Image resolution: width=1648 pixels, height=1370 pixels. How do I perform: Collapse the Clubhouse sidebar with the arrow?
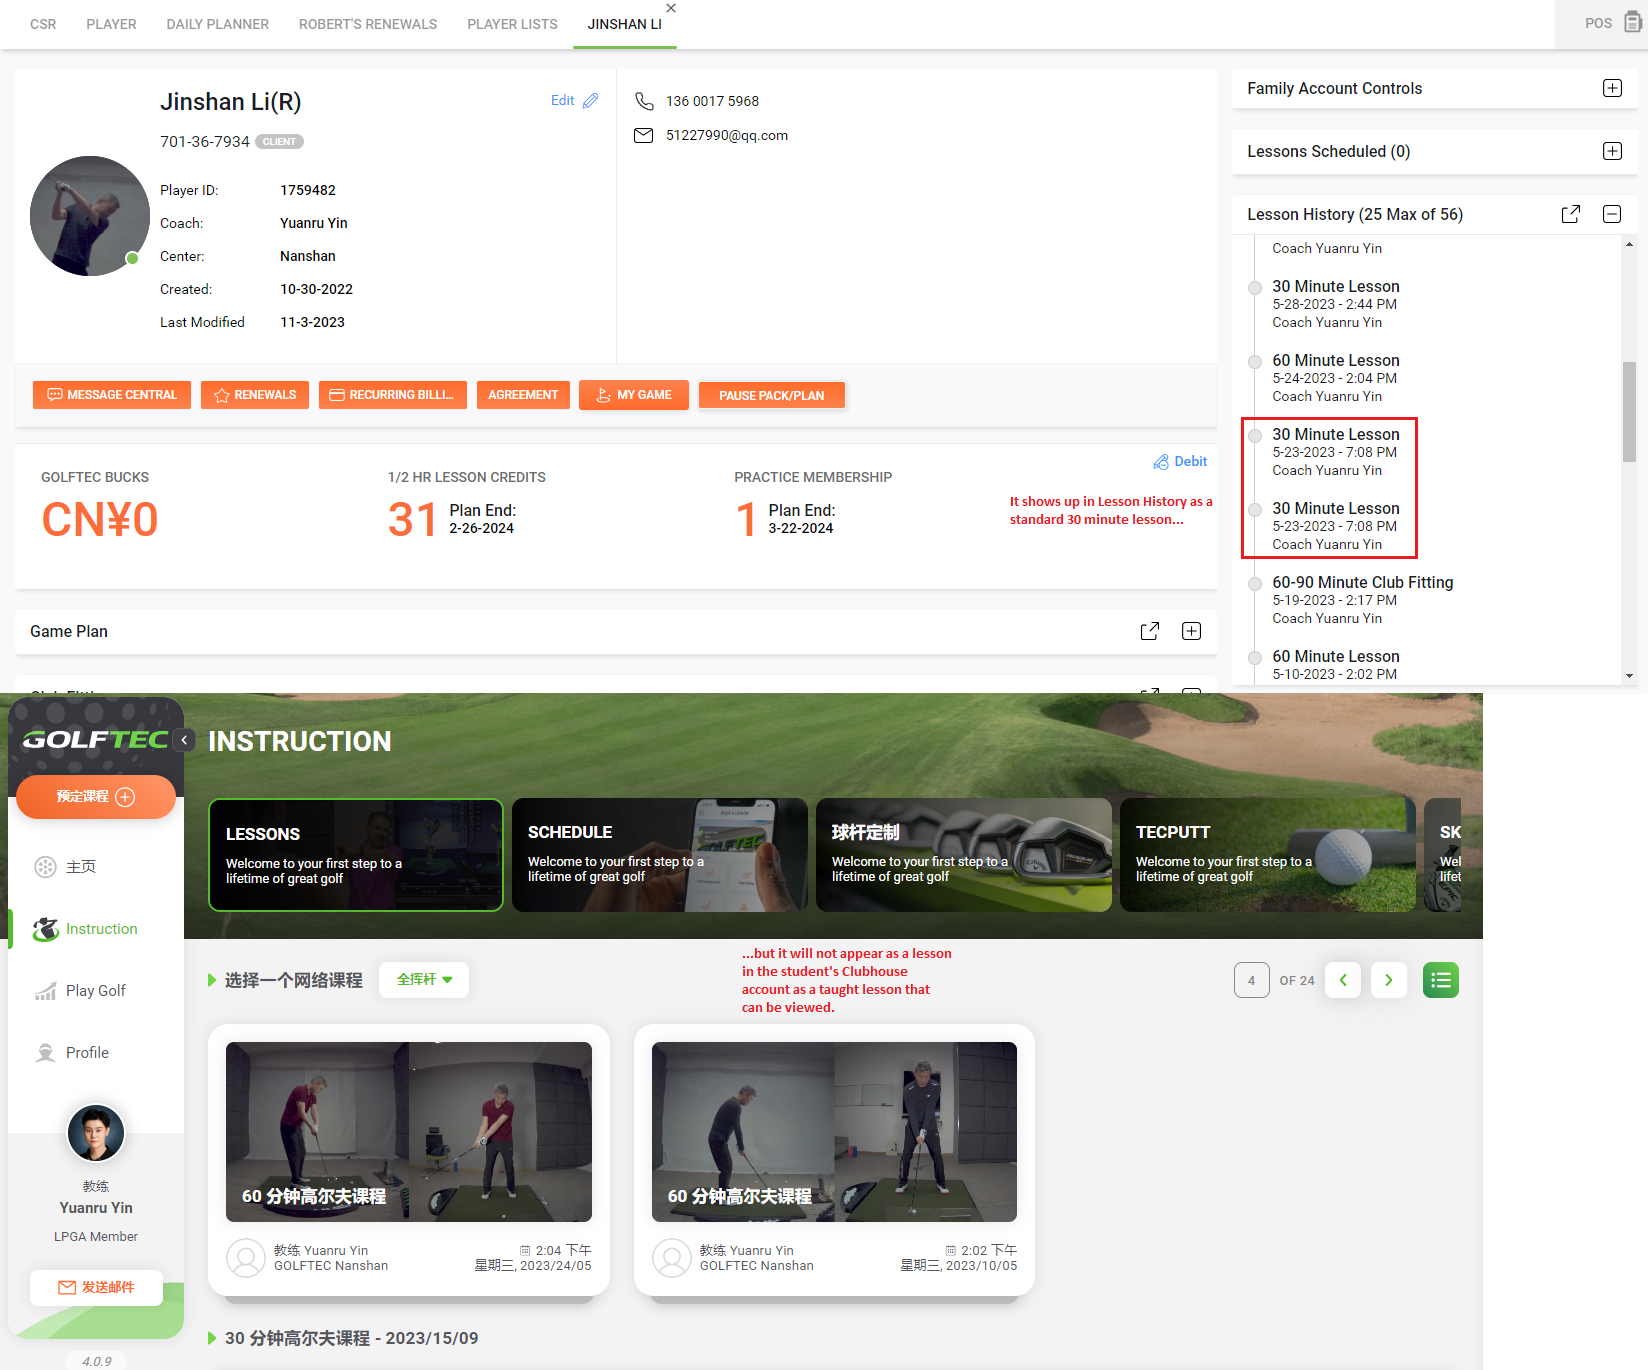click(184, 740)
